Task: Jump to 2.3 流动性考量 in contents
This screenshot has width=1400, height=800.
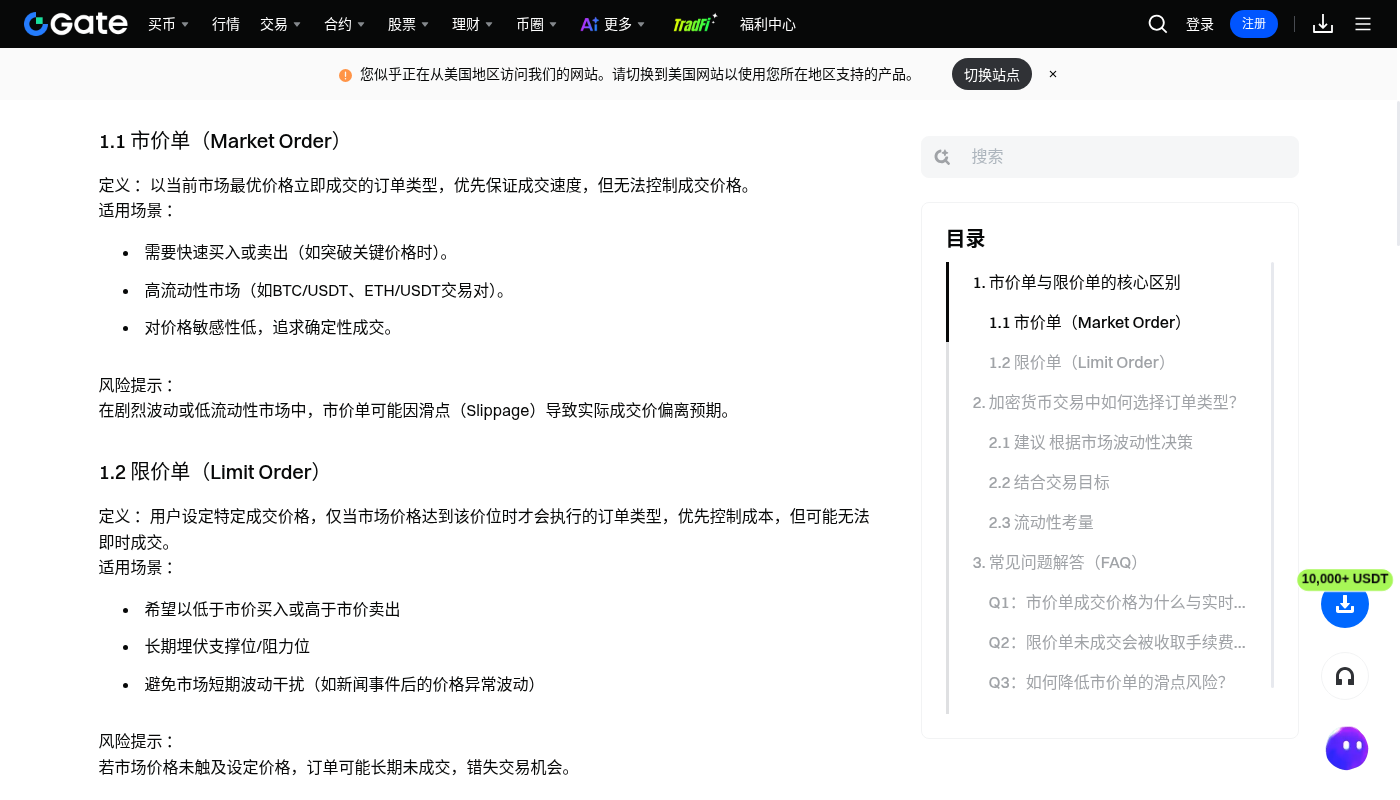Action: [x=1041, y=523]
